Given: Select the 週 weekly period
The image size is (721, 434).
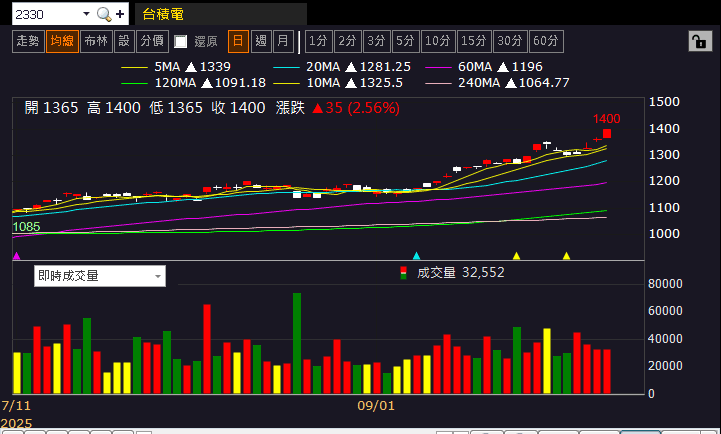Looking at the screenshot, I should click(261, 41).
